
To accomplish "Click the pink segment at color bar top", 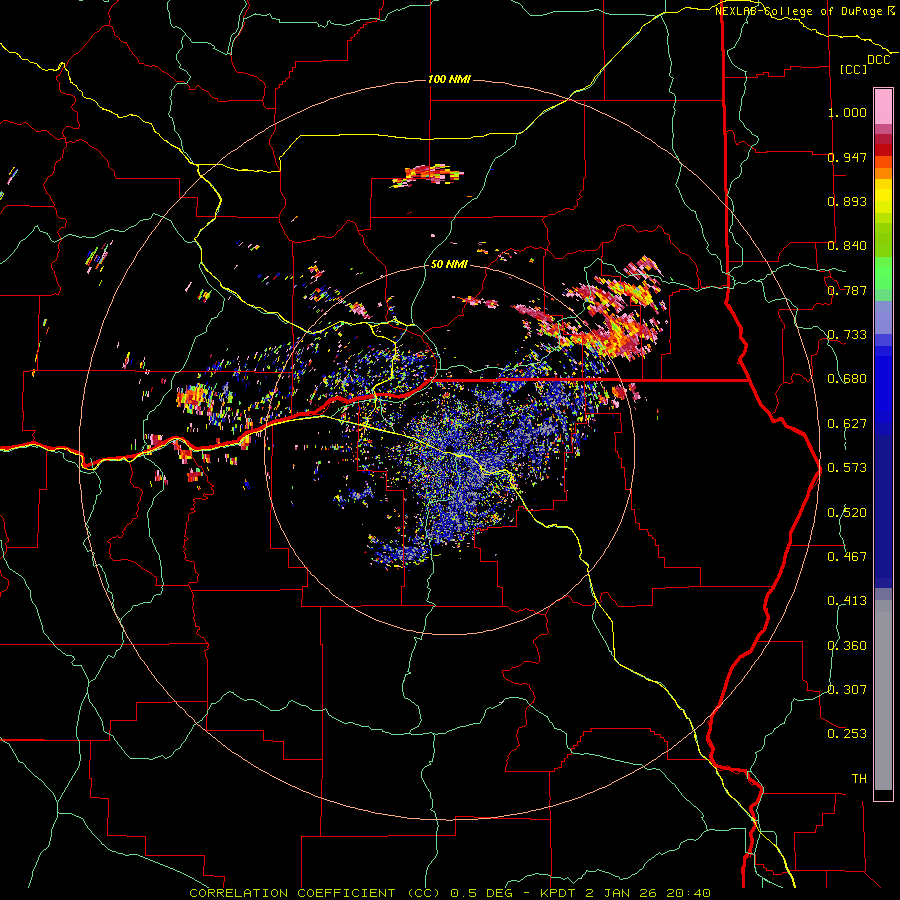I will tap(883, 106).
